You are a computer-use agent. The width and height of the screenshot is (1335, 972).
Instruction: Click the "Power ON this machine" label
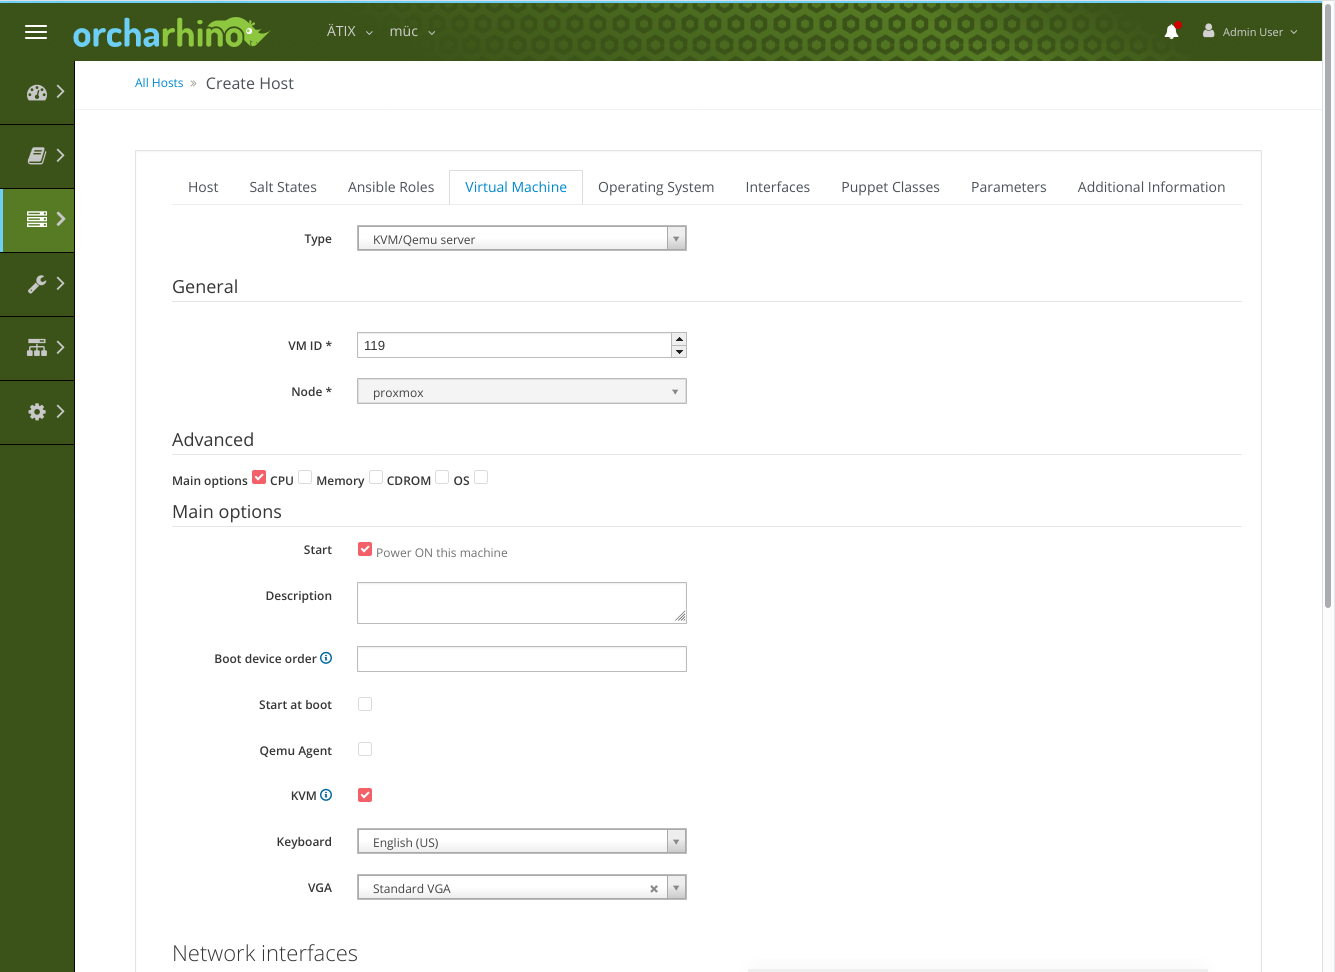coord(442,553)
